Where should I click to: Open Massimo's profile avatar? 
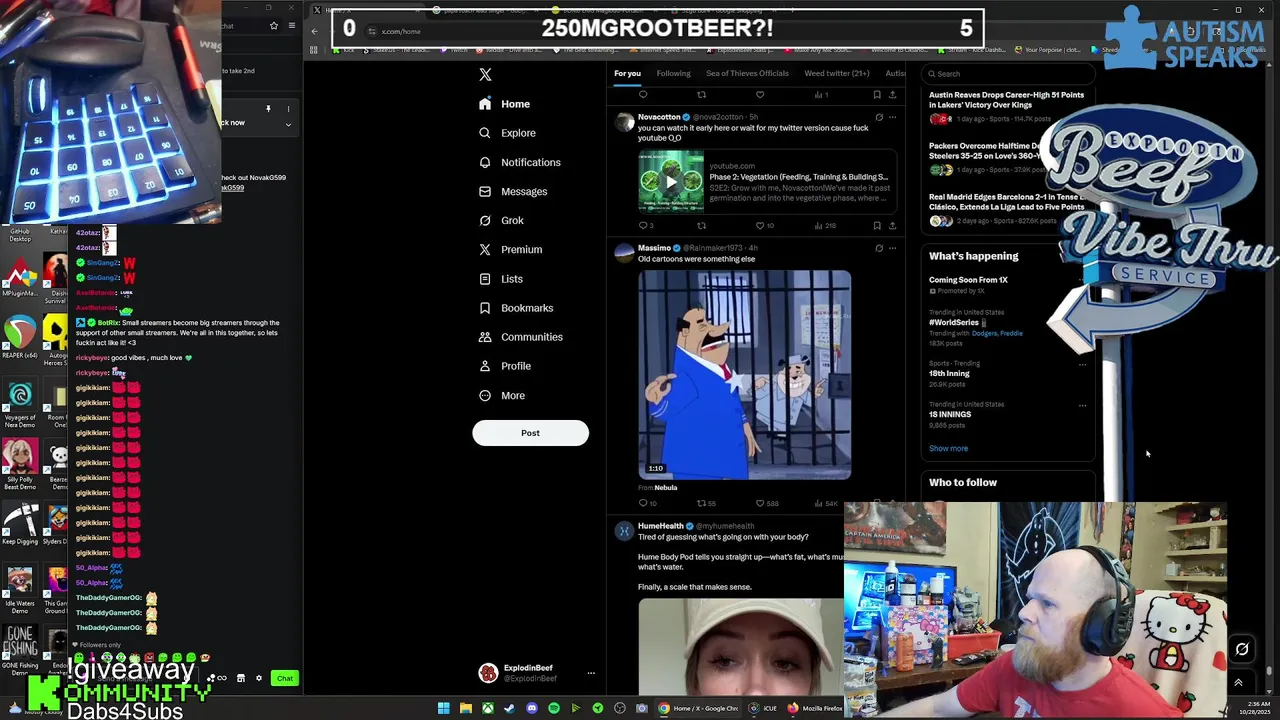point(625,254)
